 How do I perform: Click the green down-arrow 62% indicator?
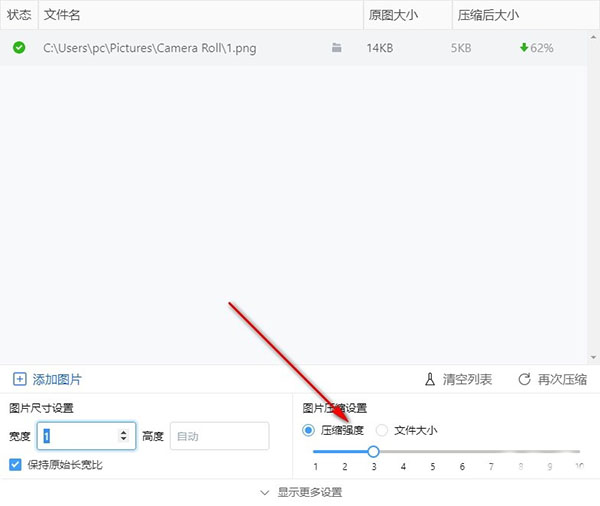pyautogui.click(x=536, y=47)
